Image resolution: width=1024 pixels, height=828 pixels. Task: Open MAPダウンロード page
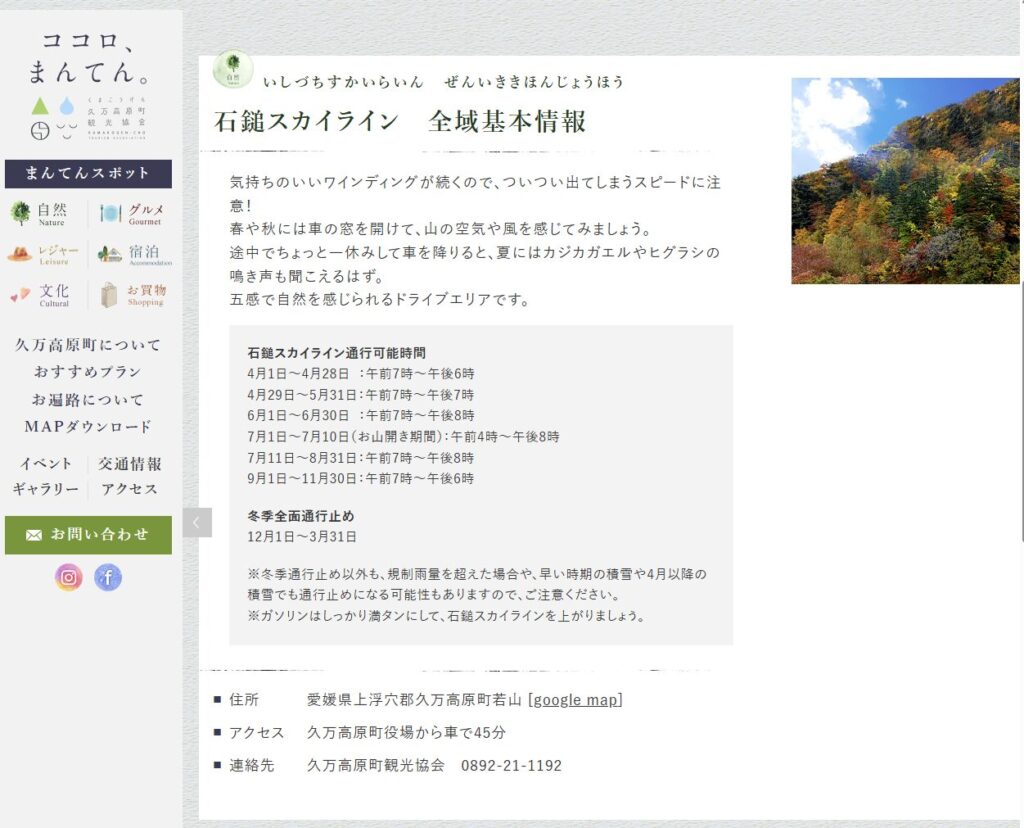tap(88, 427)
